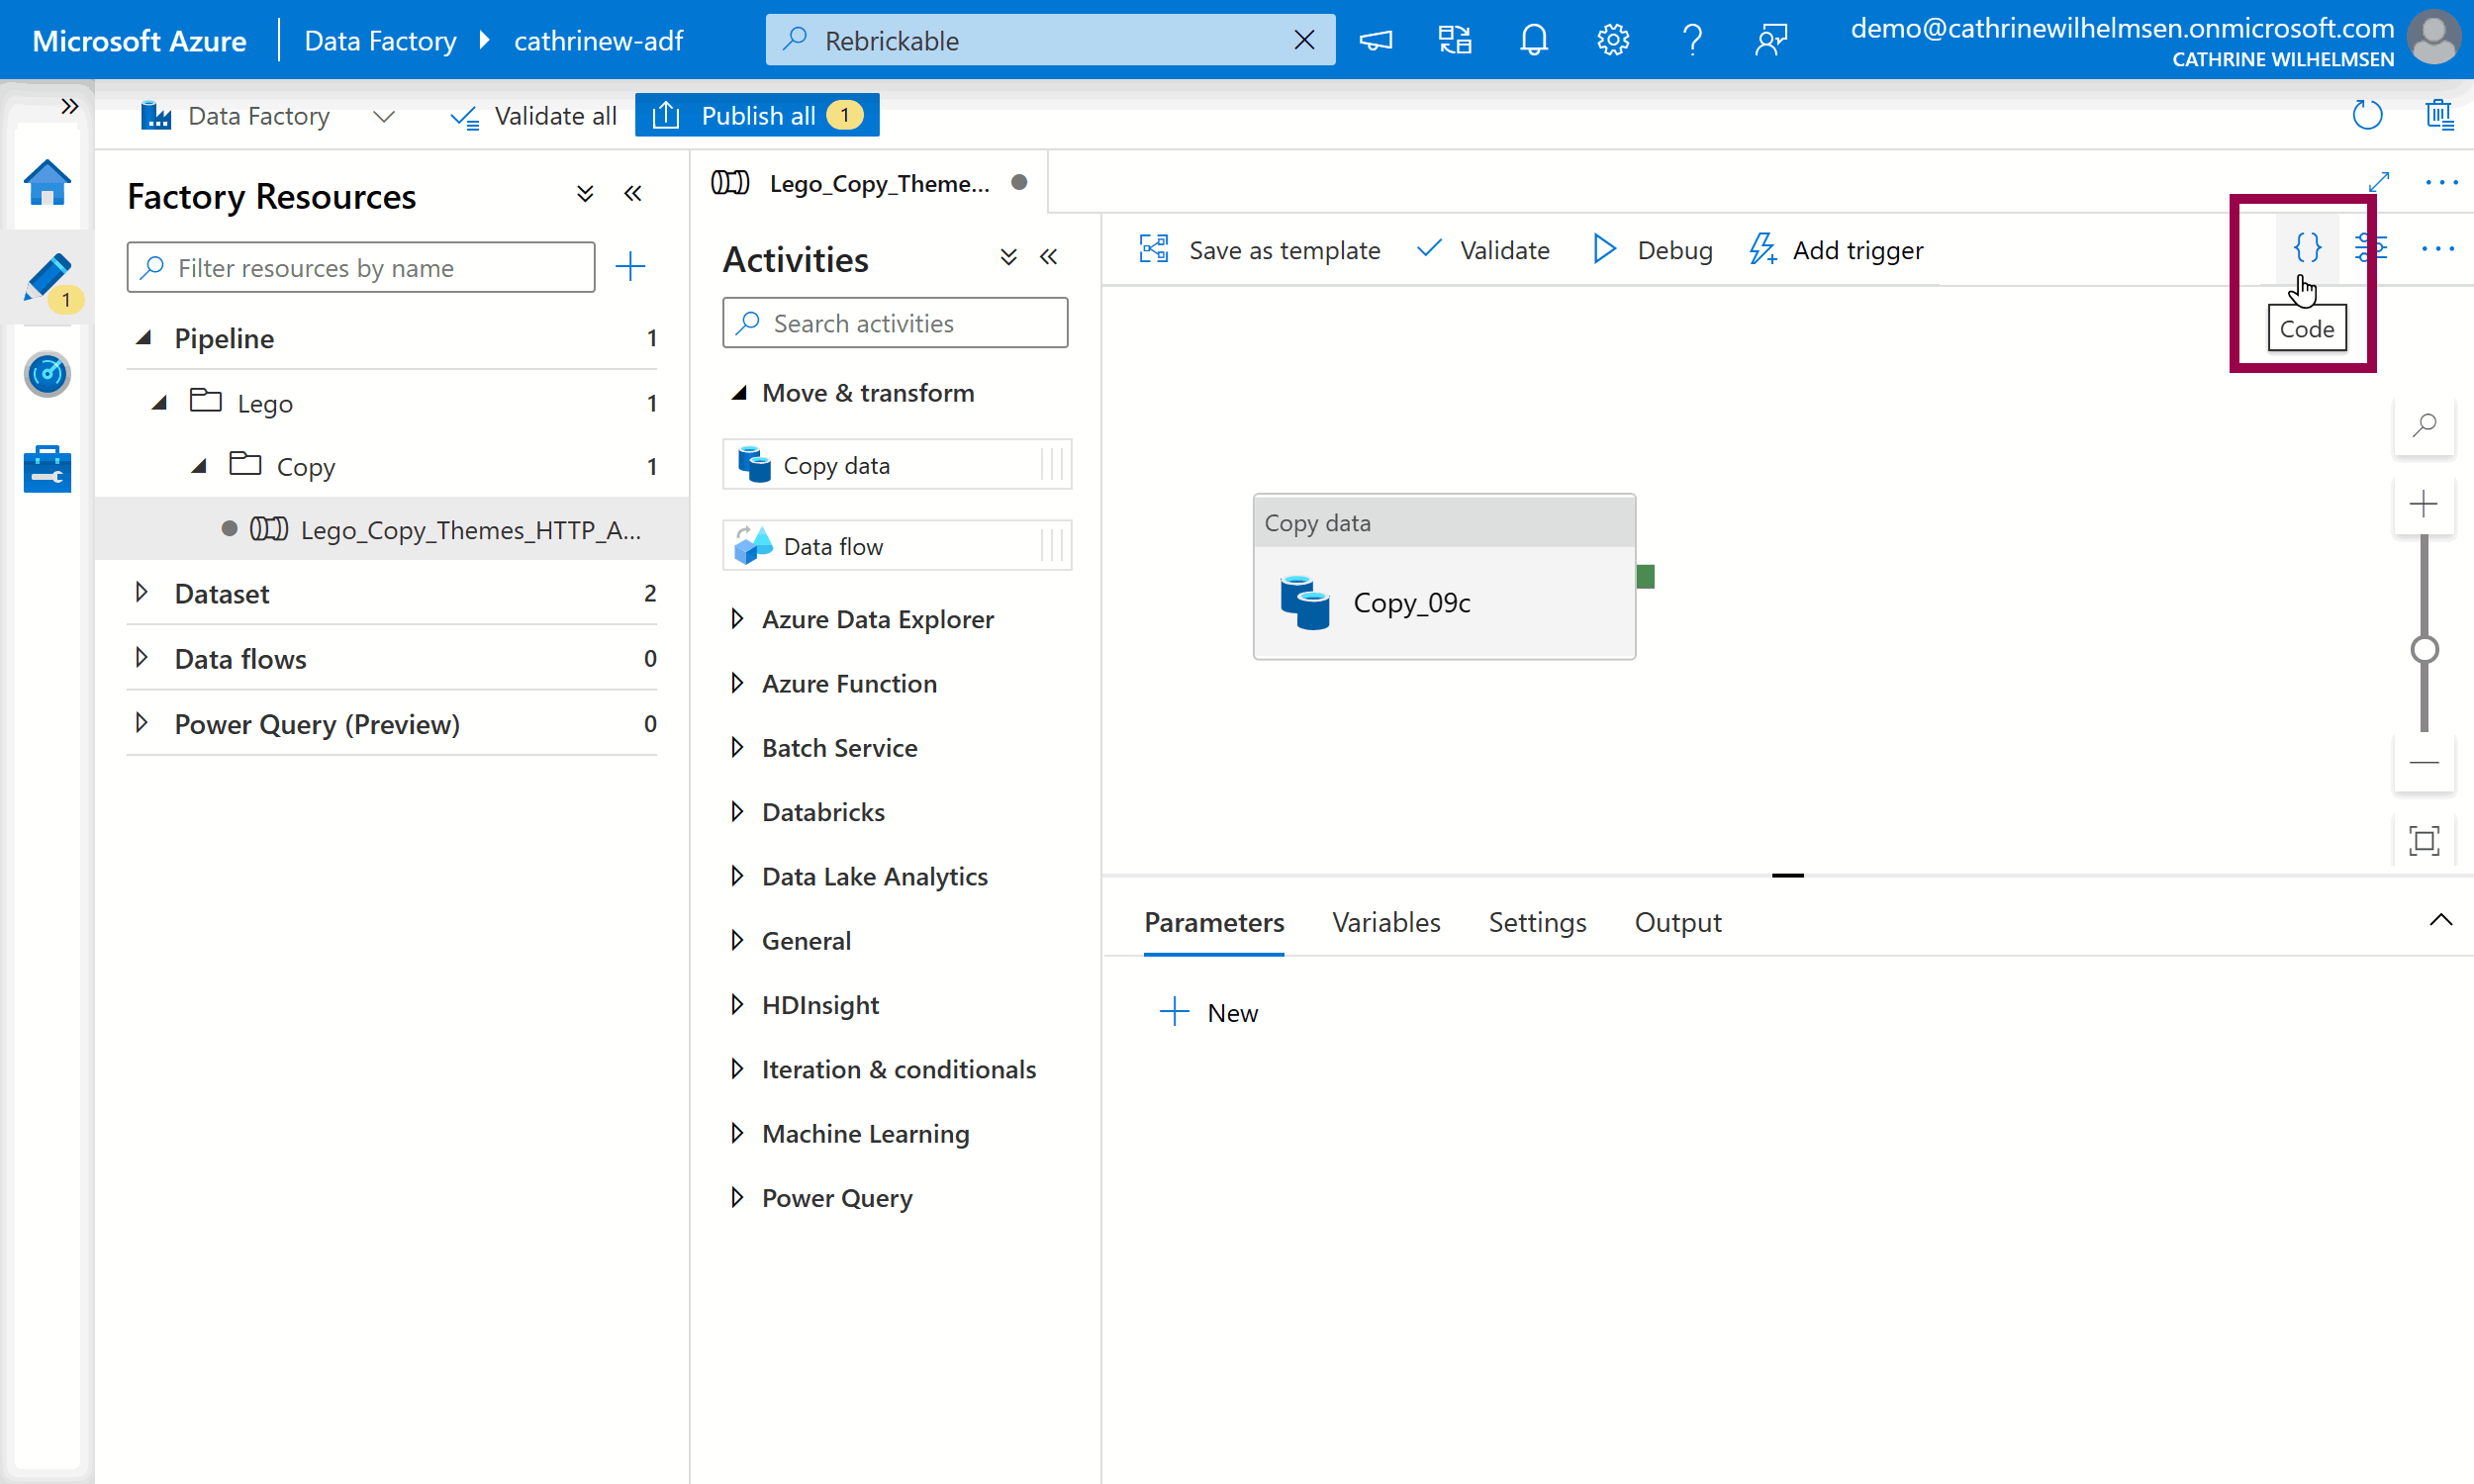The width and height of the screenshot is (2474, 1484).
Task: Click the canvas zoom slider handle
Action: click(2423, 650)
